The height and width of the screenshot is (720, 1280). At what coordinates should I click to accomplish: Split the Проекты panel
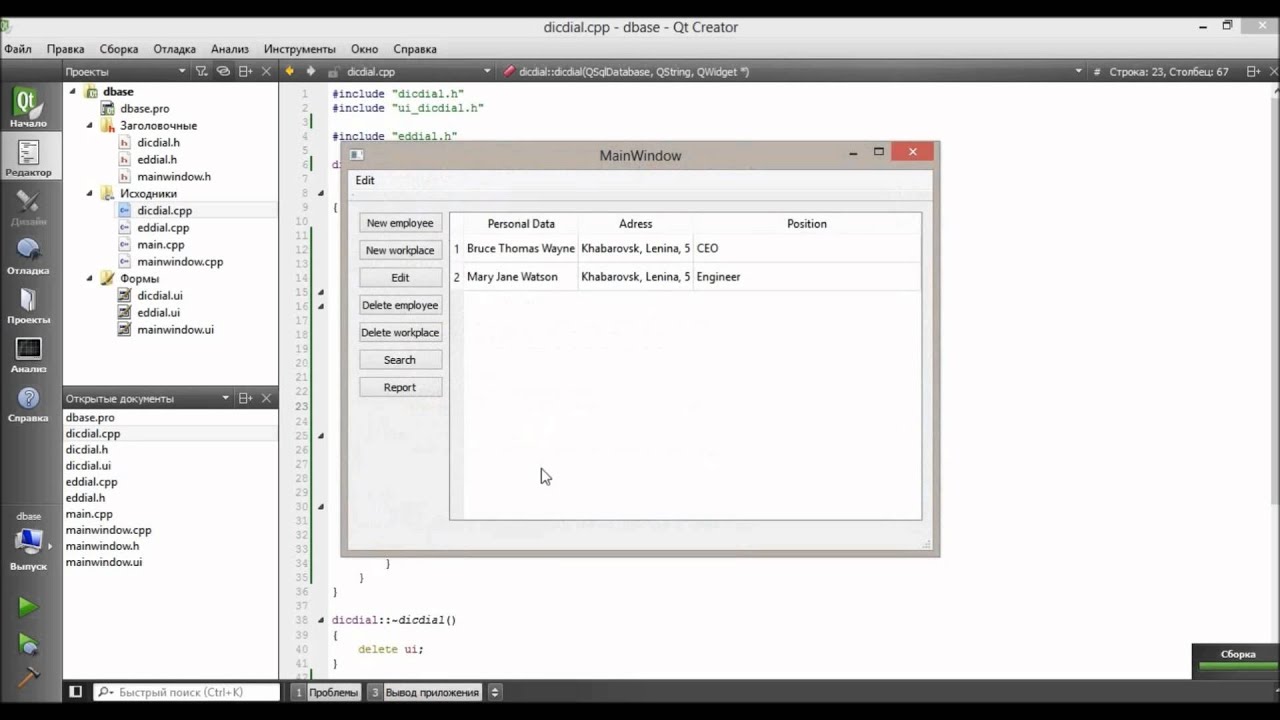245,72
